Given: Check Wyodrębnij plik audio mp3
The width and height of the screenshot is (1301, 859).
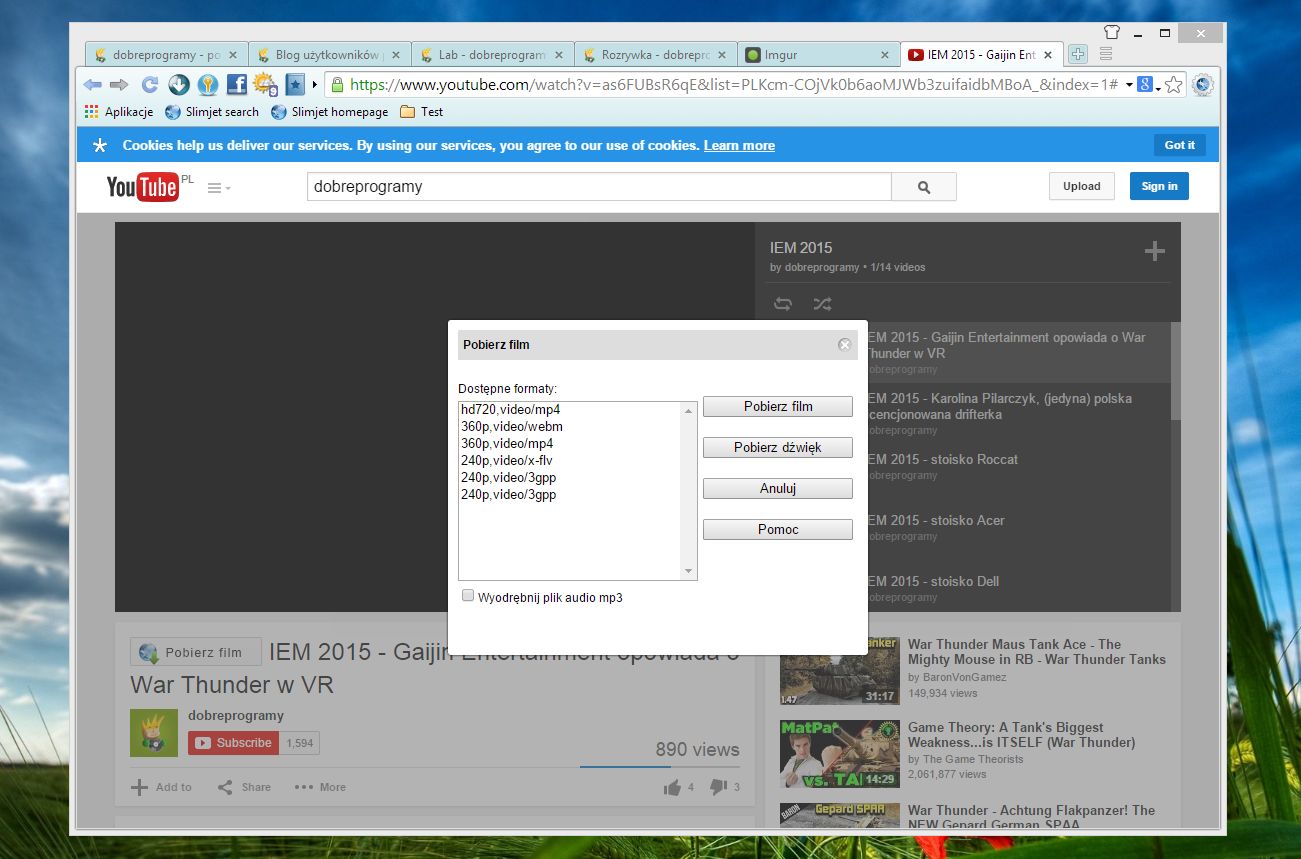Looking at the screenshot, I should point(468,596).
